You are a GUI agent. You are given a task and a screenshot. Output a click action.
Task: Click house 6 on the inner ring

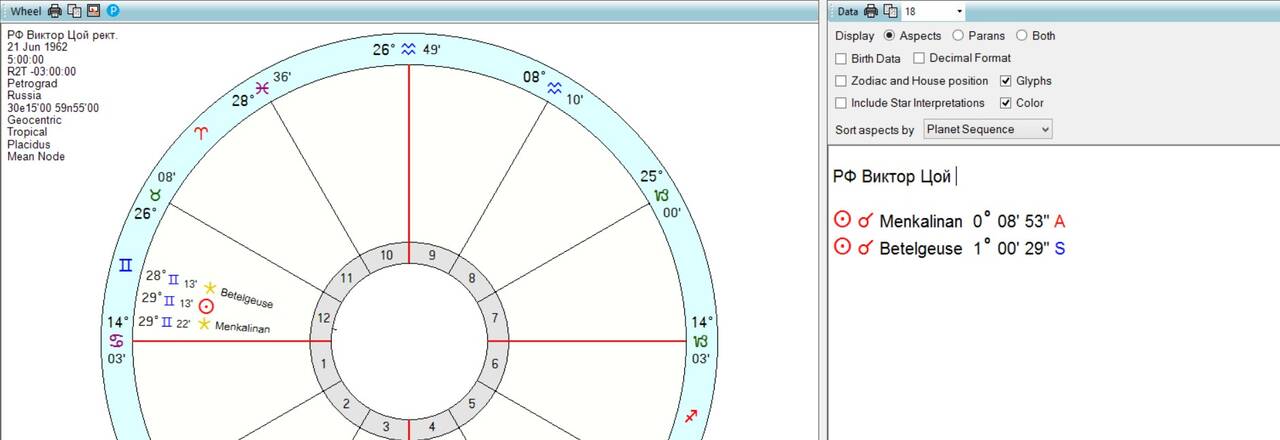point(494,364)
